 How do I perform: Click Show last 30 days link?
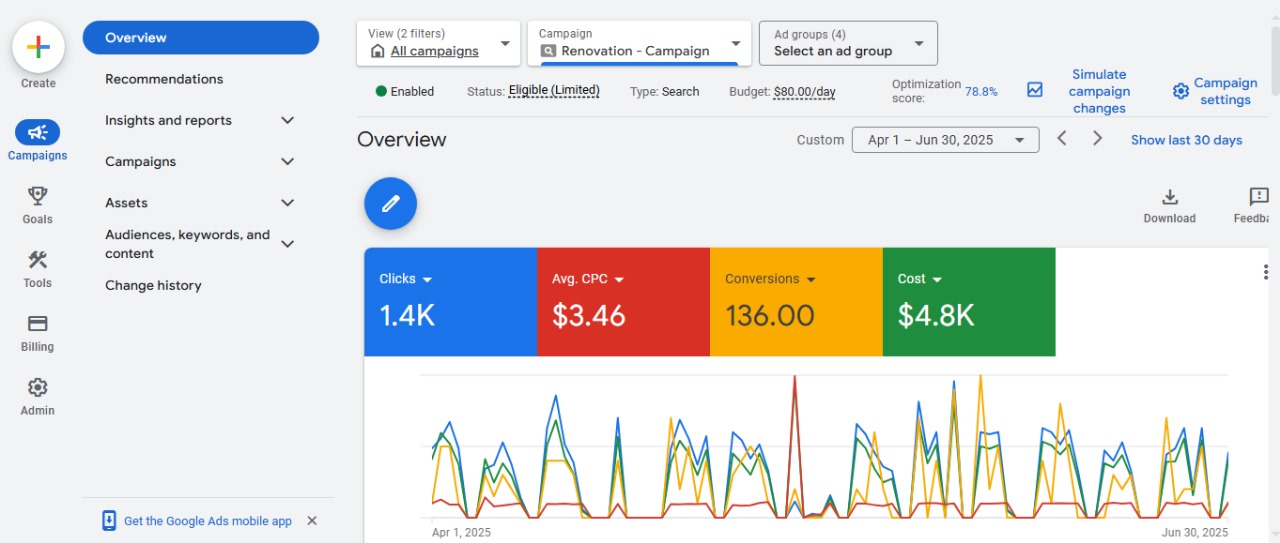coord(1186,140)
